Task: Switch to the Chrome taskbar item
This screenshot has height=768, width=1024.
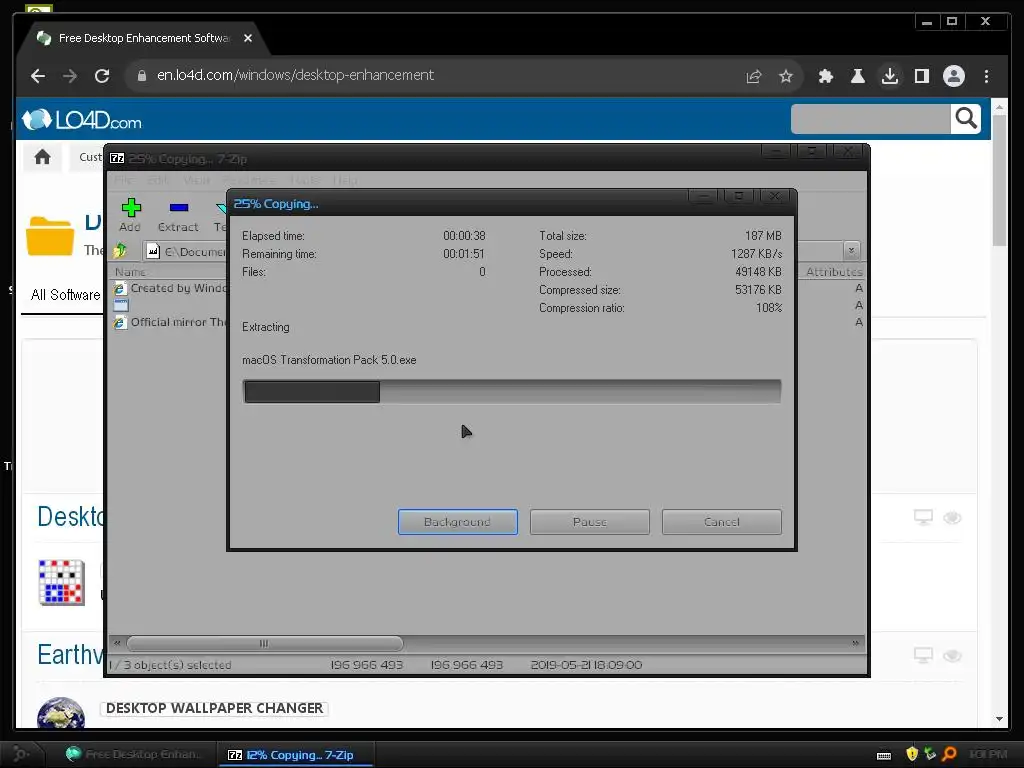Action: (136, 754)
